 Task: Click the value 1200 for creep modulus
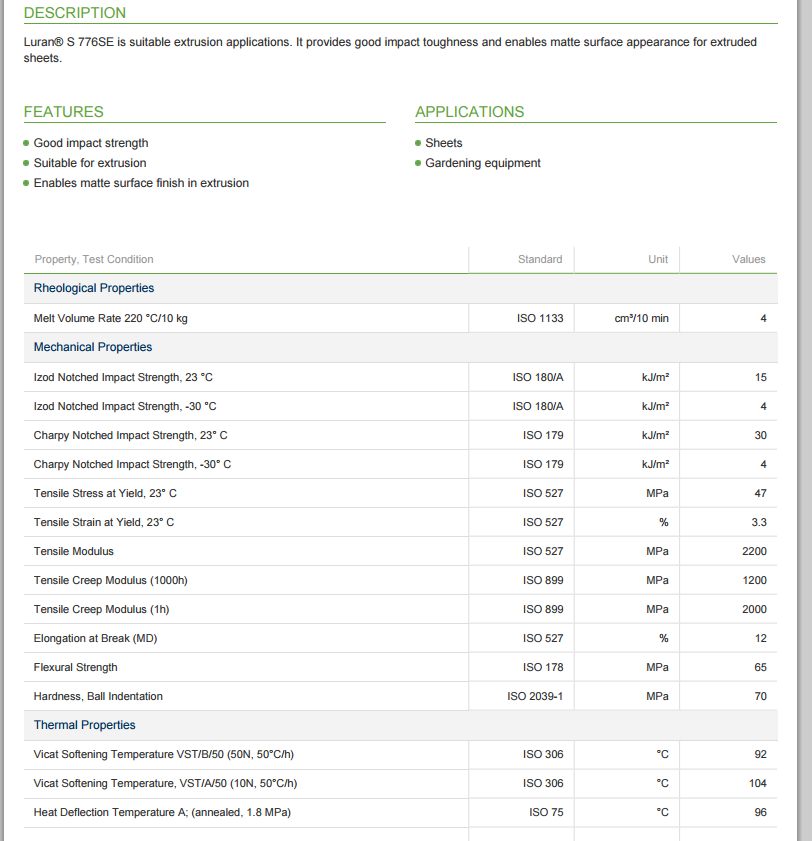pyautogui.click(x=754, y=580)
